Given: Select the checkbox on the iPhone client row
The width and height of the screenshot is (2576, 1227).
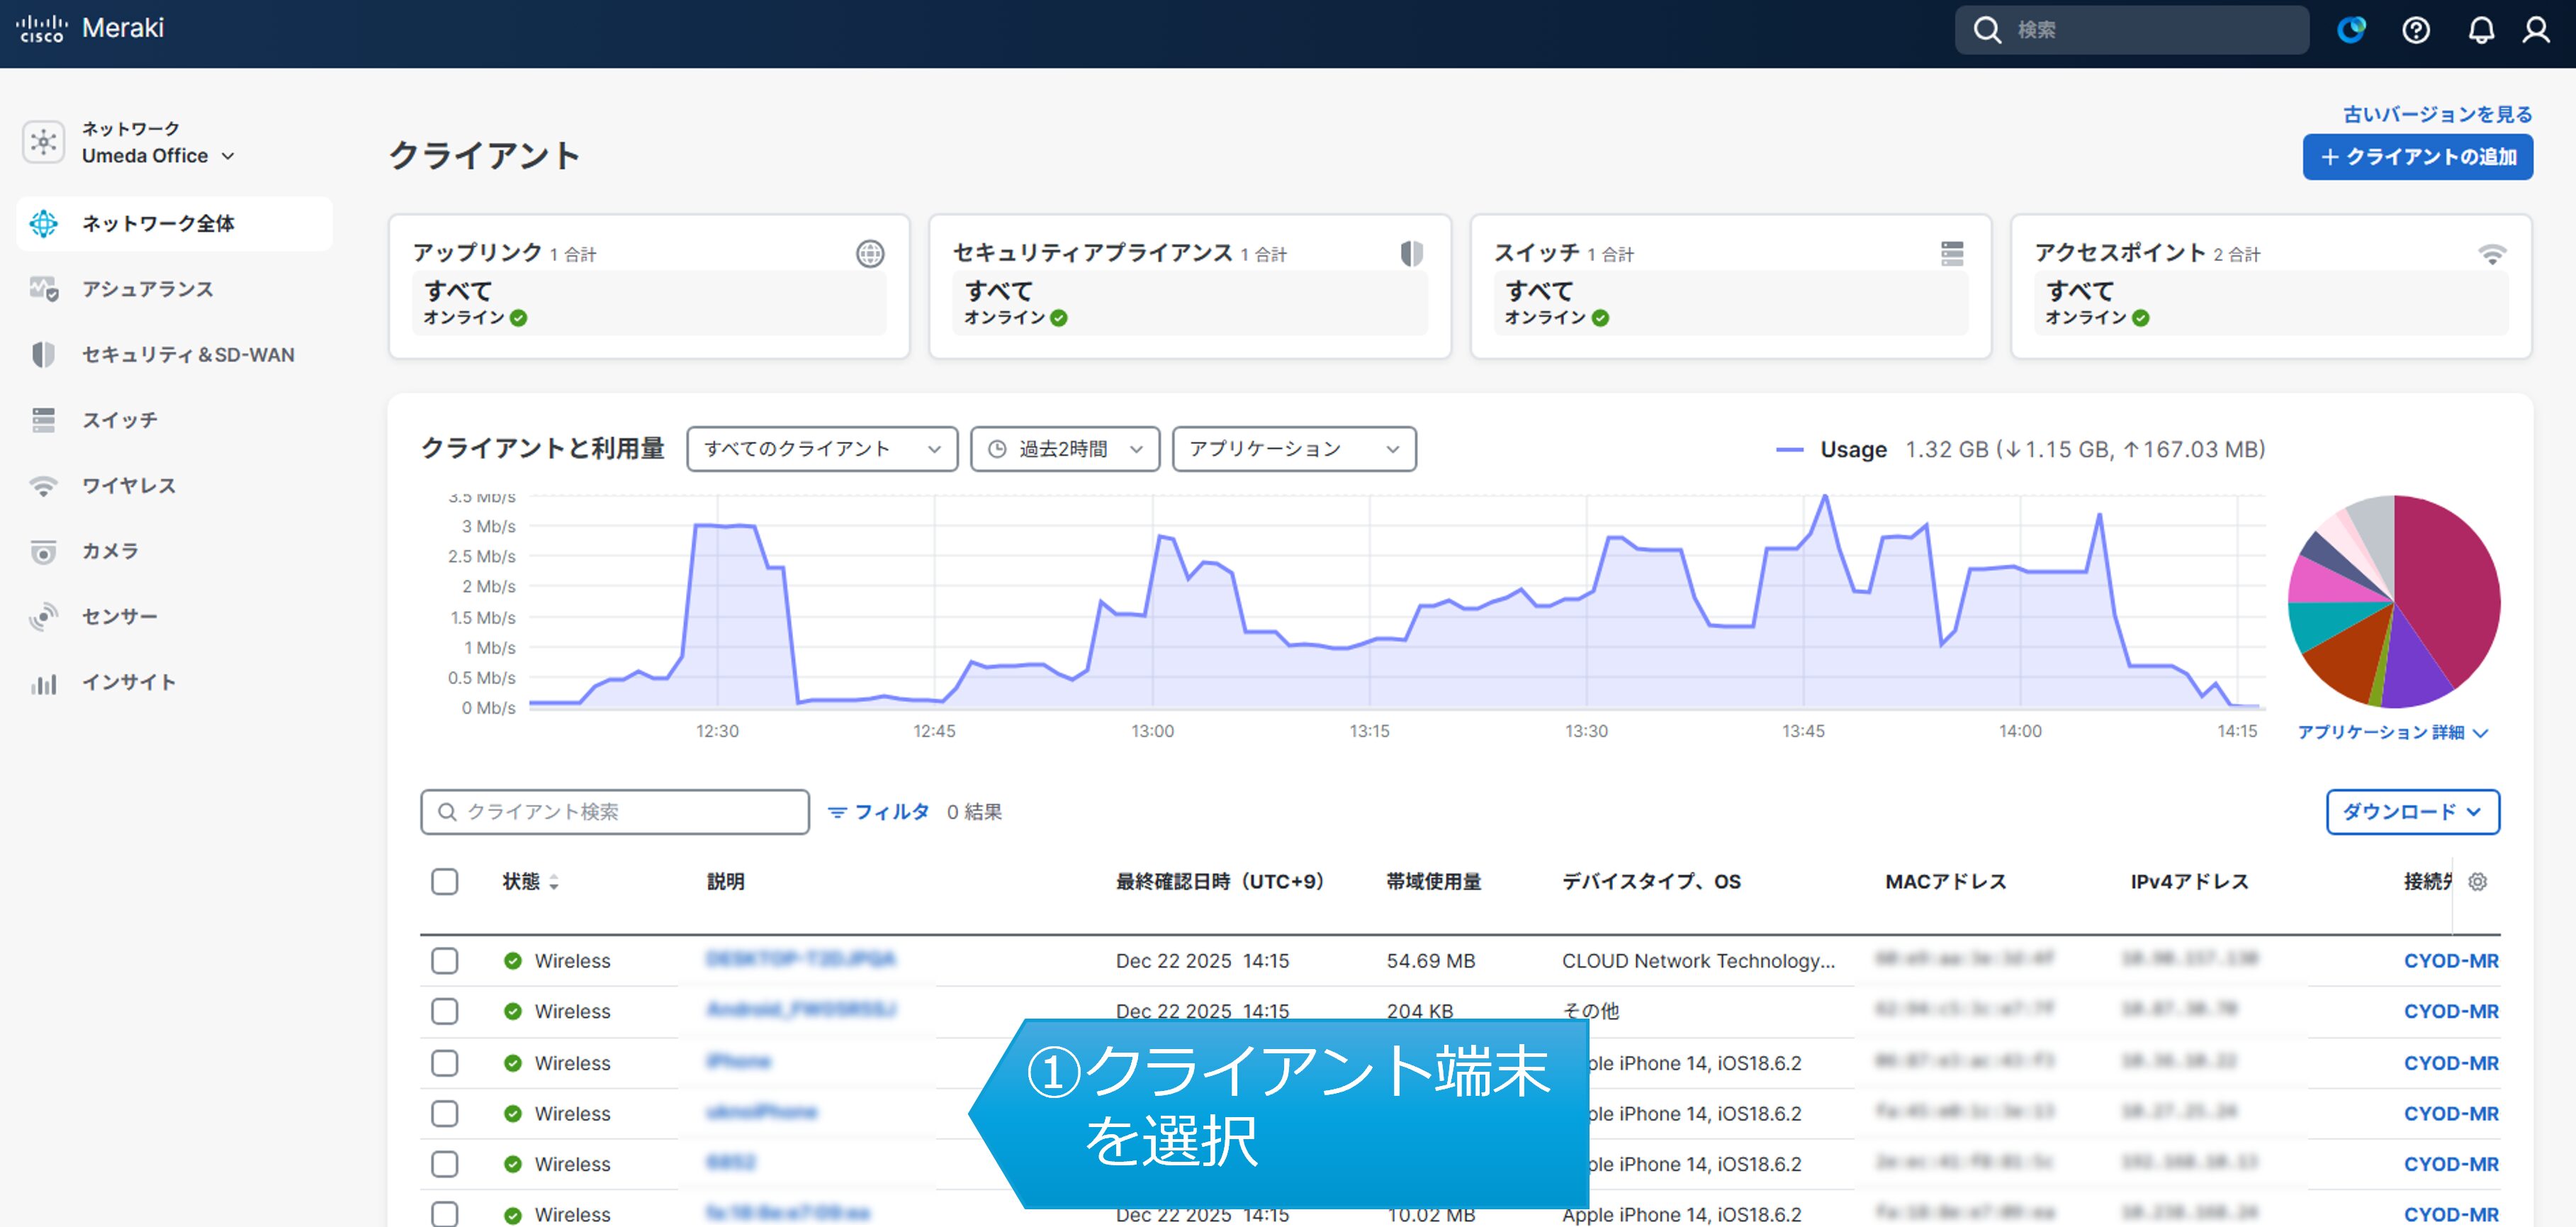Looking at the screenshot, I should [444, 1062].
